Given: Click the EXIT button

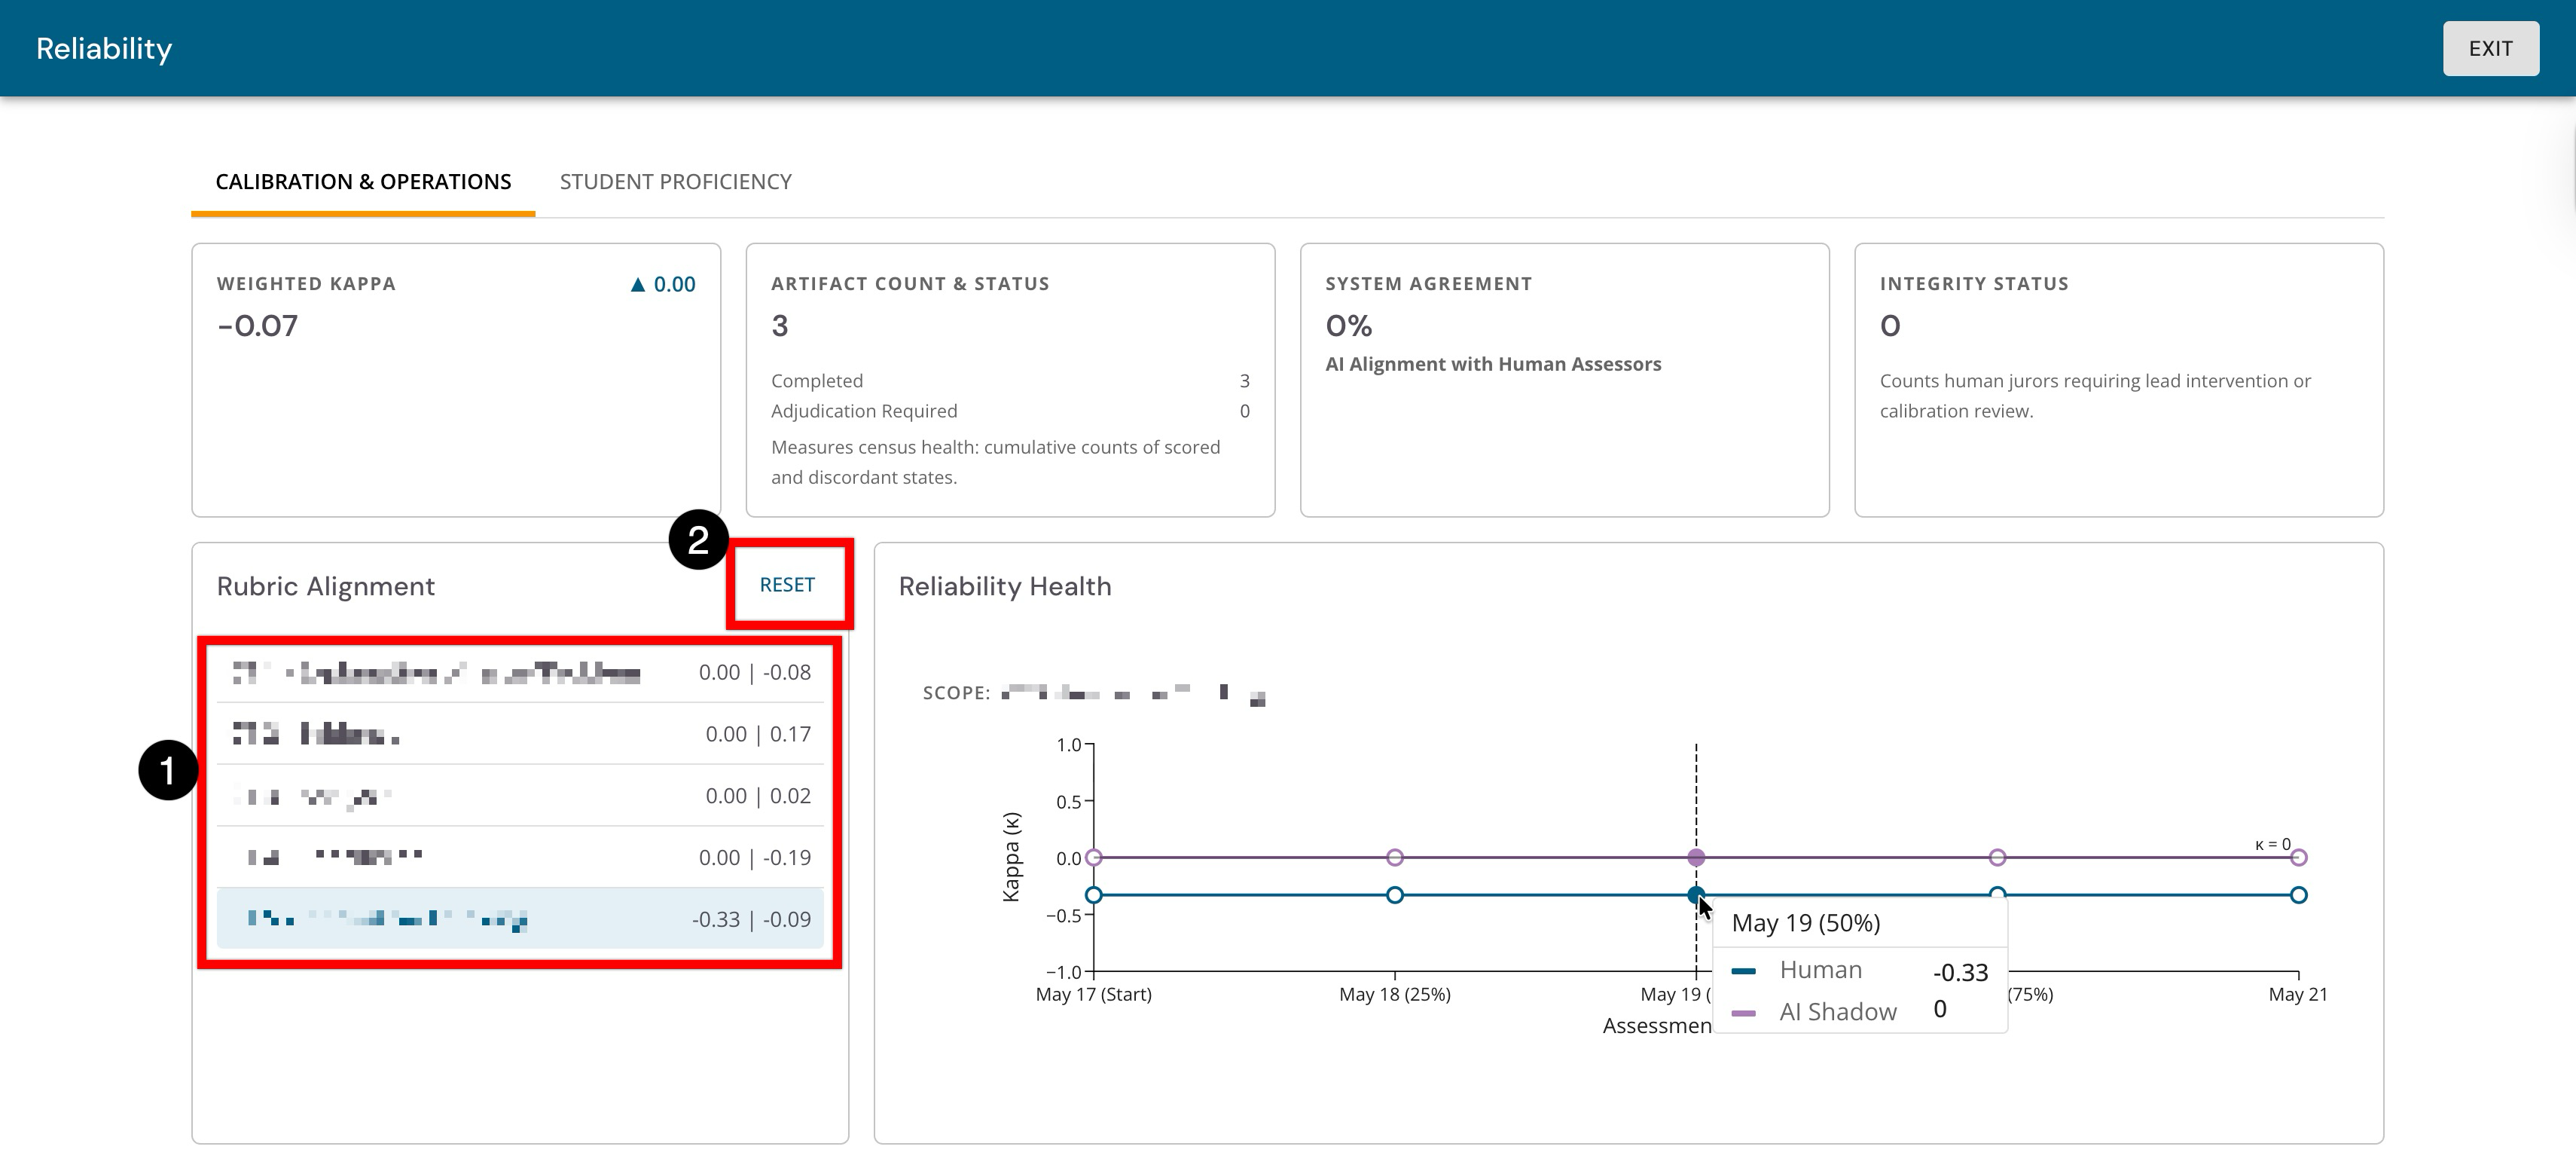Looking at the screenshot, I should click(2490, 48).
